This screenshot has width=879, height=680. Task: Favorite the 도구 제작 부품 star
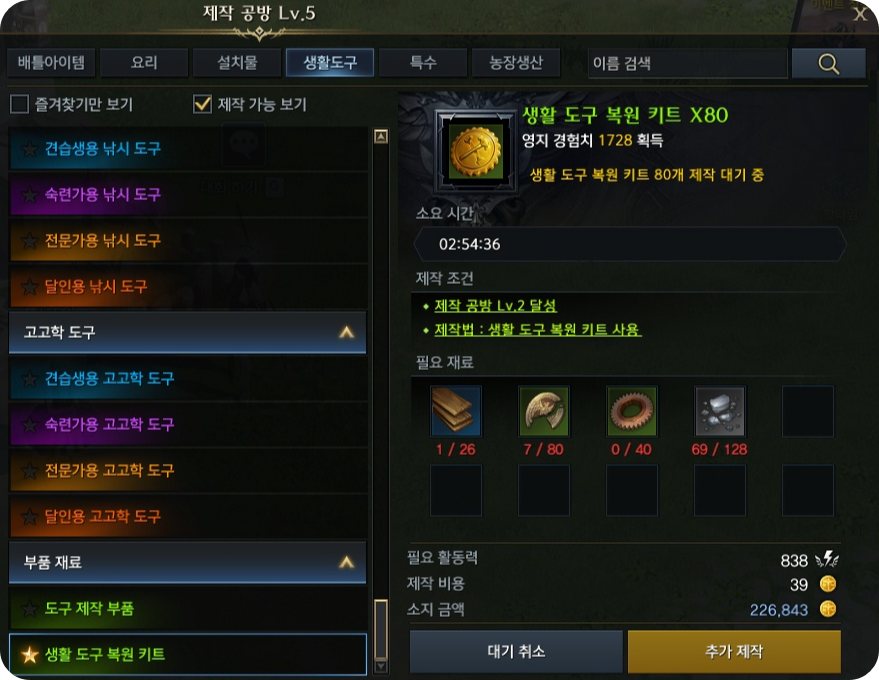pos(29,609)
